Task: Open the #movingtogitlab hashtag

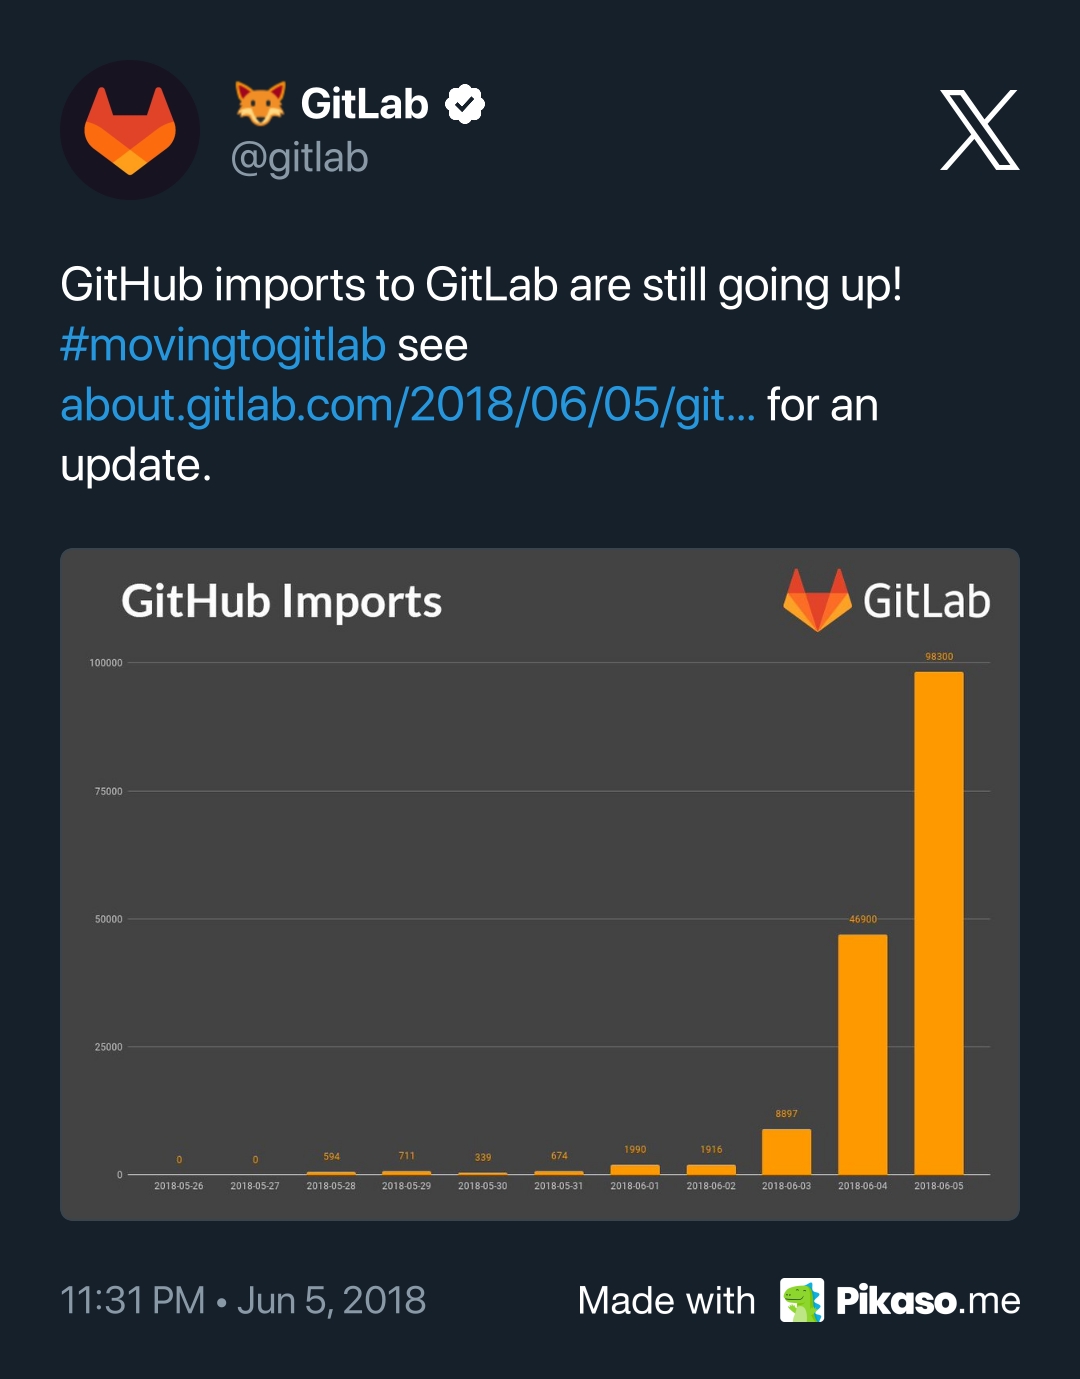Action: coord(223,345)
